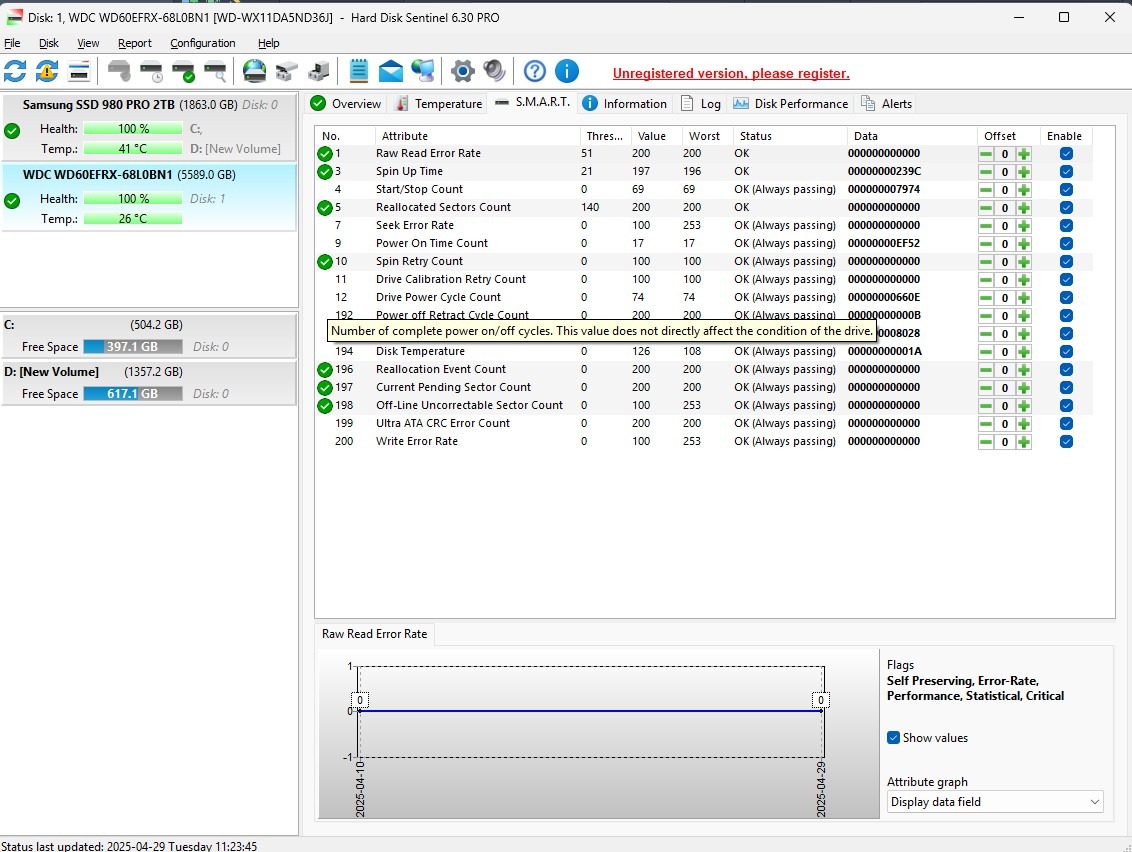Click the blue notepad report icon
Viewport: 1132px width, 852px height.
coord(359,71)
